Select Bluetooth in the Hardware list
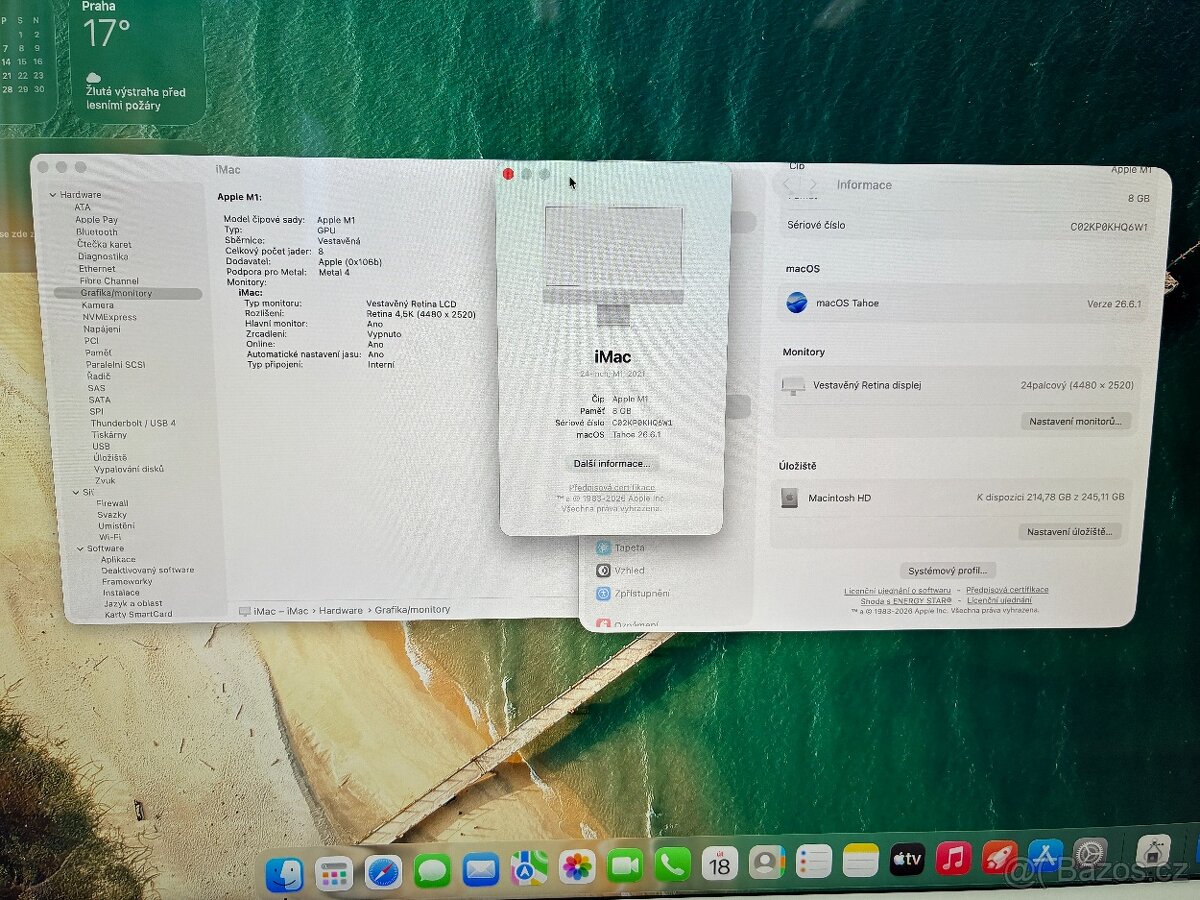1200x900 pixels. (96, 232)
